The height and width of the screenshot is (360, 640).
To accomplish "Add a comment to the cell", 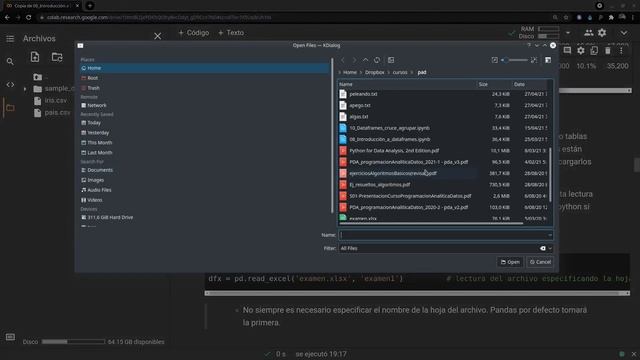I will click(567, 50).
